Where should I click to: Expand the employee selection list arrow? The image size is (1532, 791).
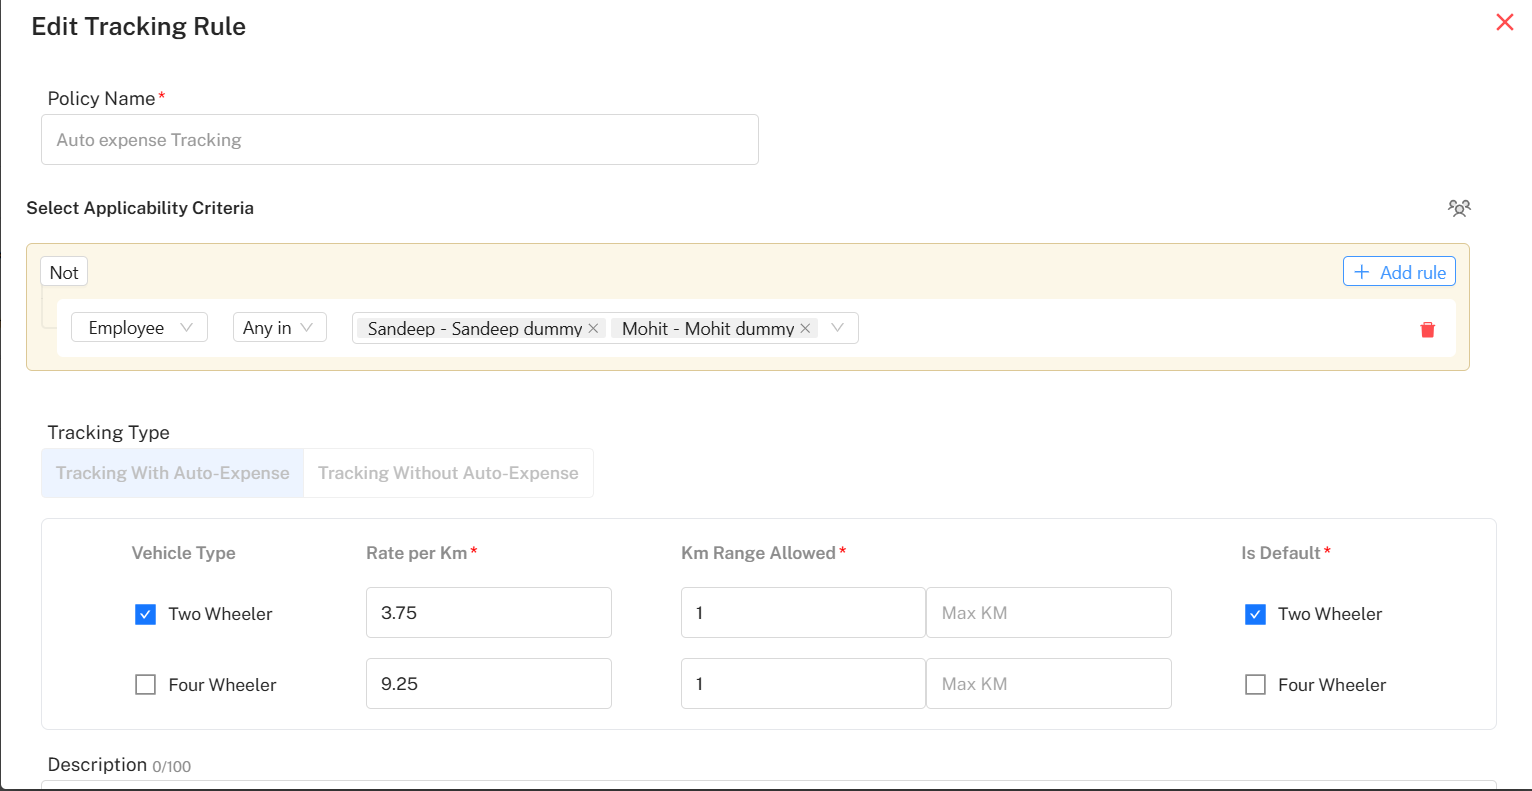[x=837, y=328]
